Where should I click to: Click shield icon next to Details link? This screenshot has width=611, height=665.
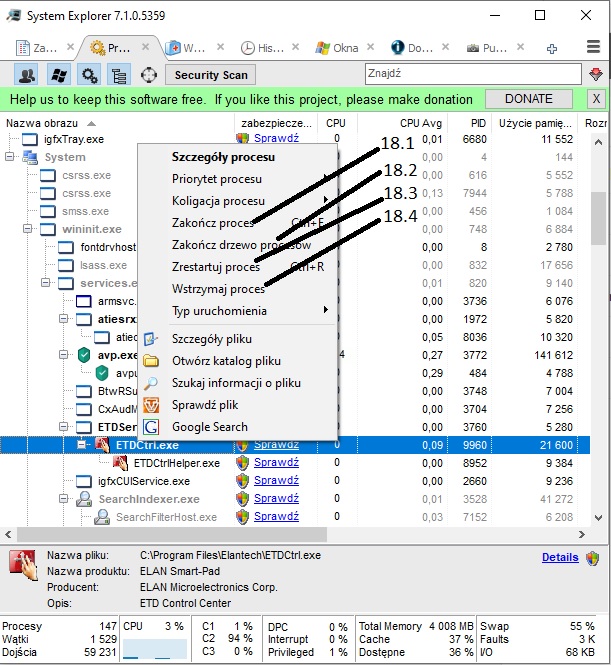(592, 558)
